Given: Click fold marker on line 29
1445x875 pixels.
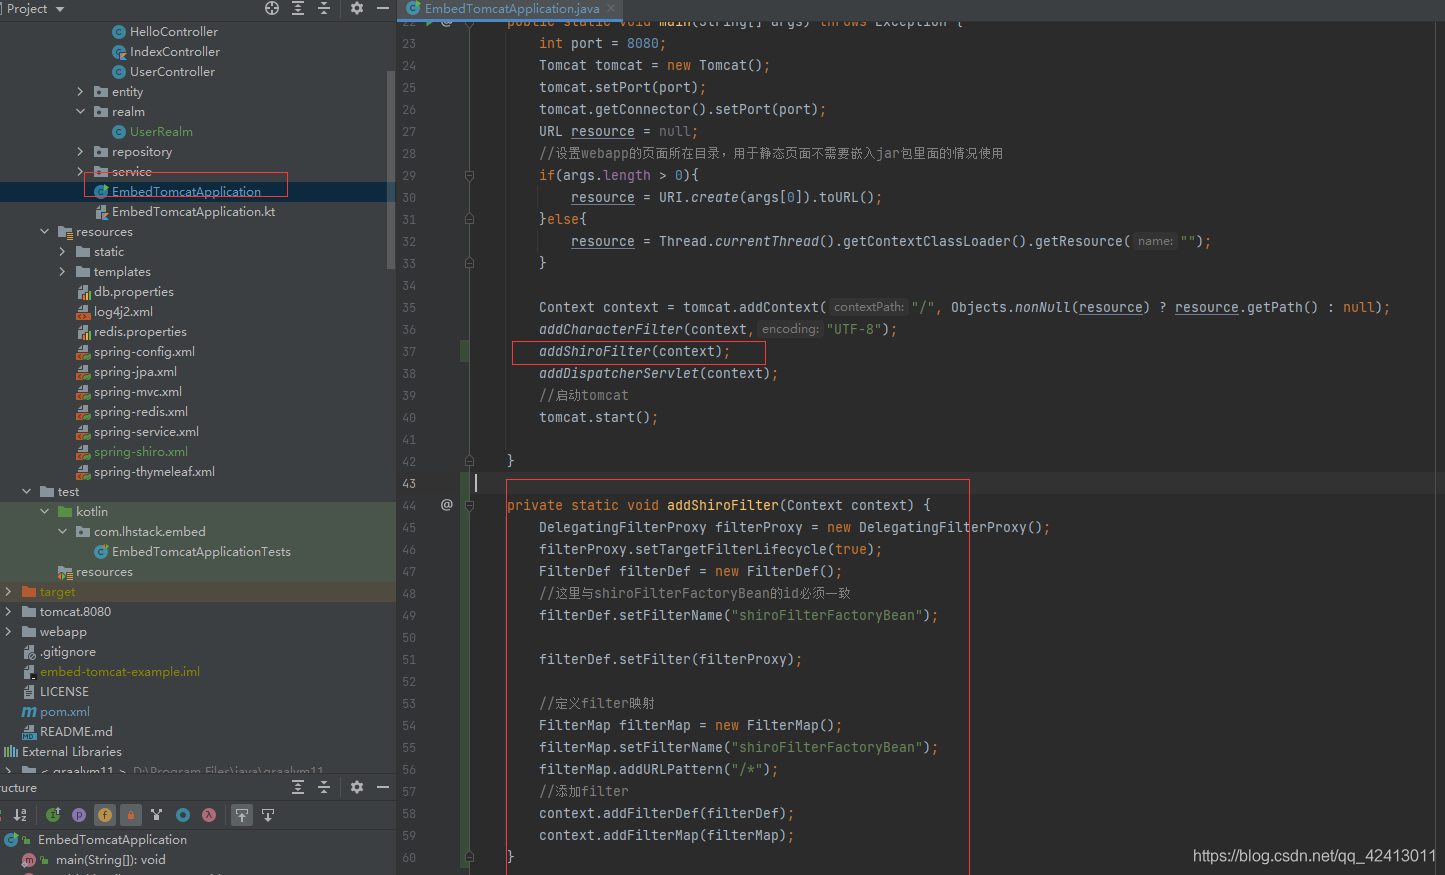Looking at the screenshot, I should point(469,176).
